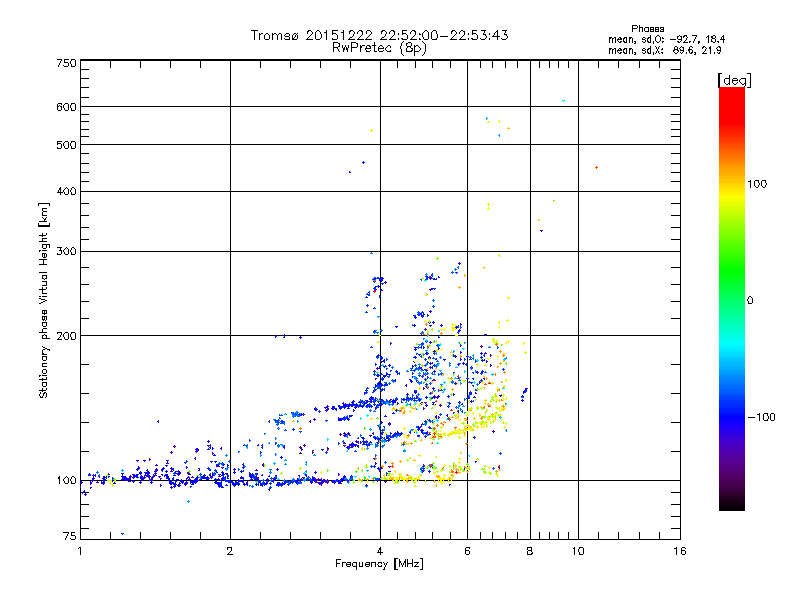
Task: Click the colorbar '-100' tick label
Action: tap(761, 417)
